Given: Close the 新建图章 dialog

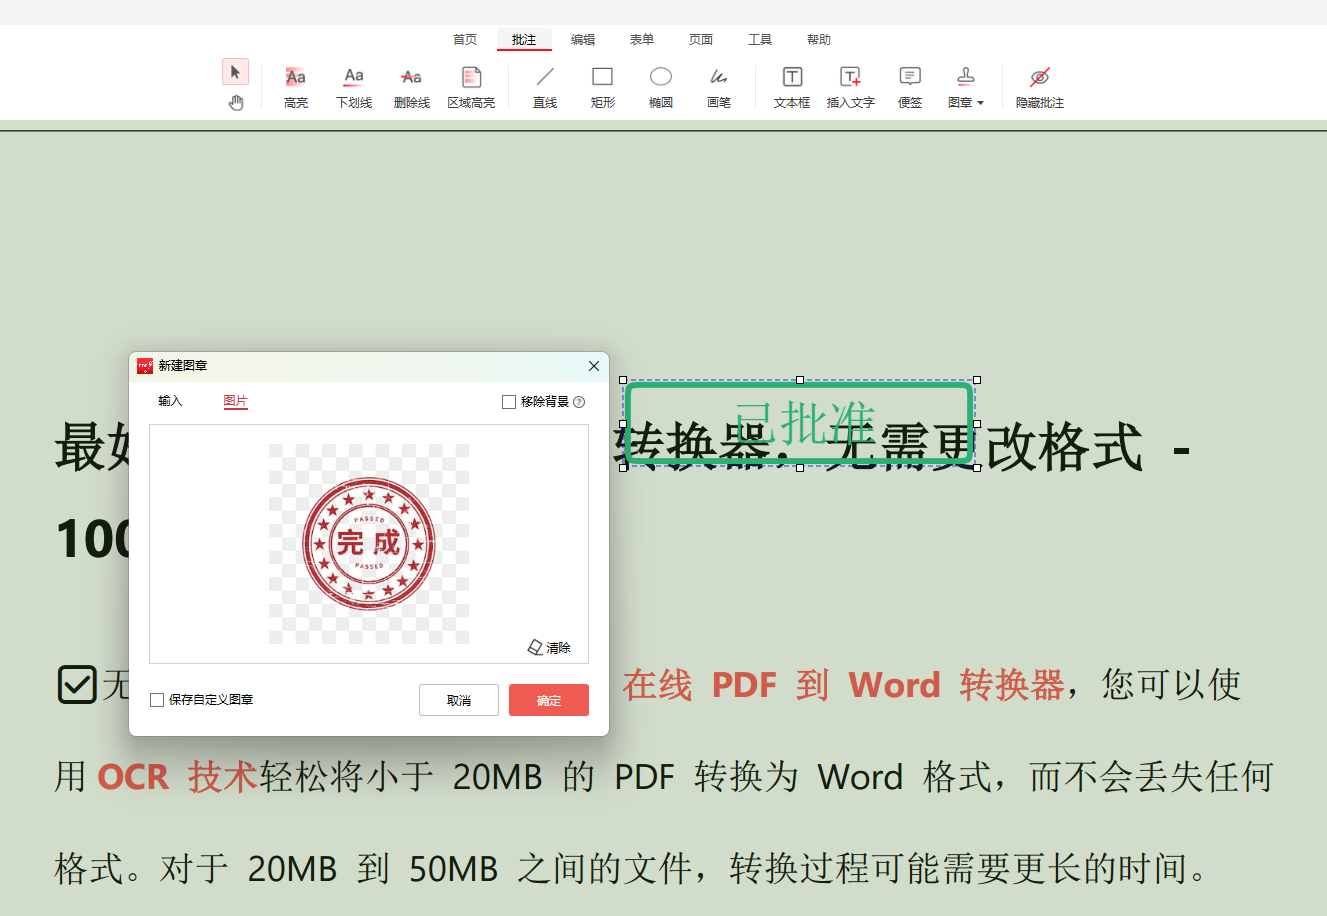Looking at the screenshot, I should tap(594, 366).
